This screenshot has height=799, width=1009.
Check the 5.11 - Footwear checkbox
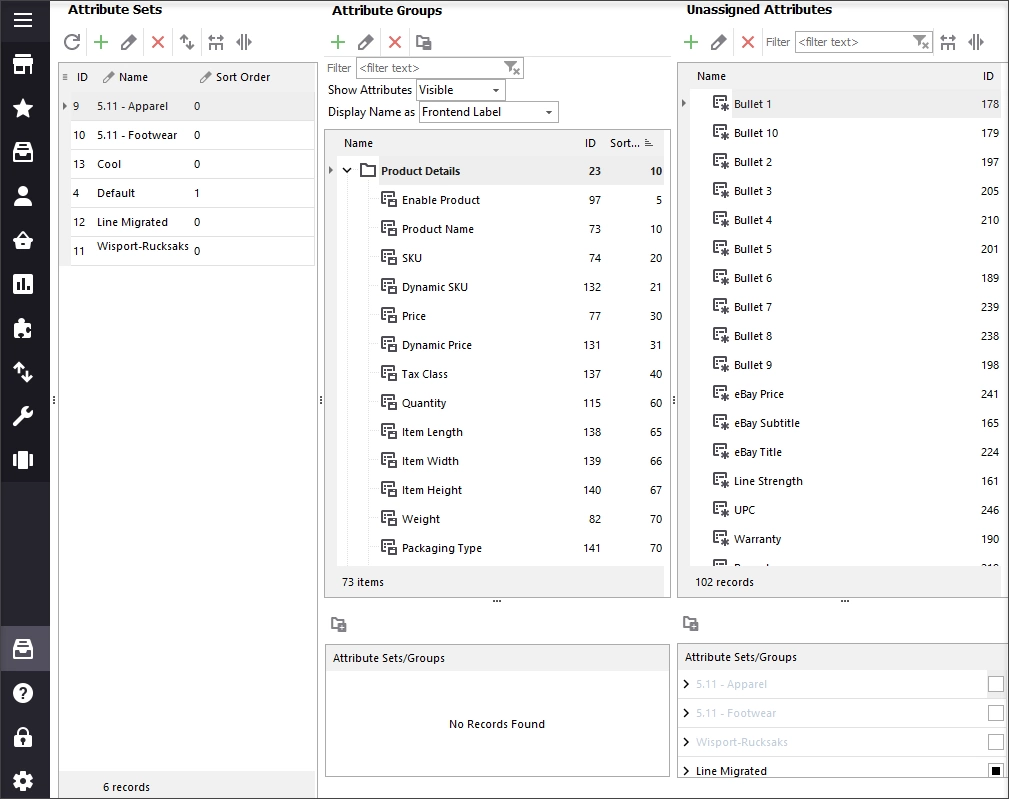click(x=995, y=713)
